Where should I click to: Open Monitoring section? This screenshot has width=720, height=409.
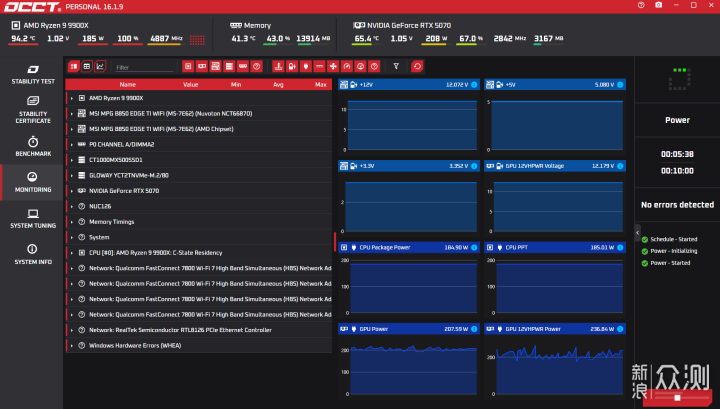(33, 182)
